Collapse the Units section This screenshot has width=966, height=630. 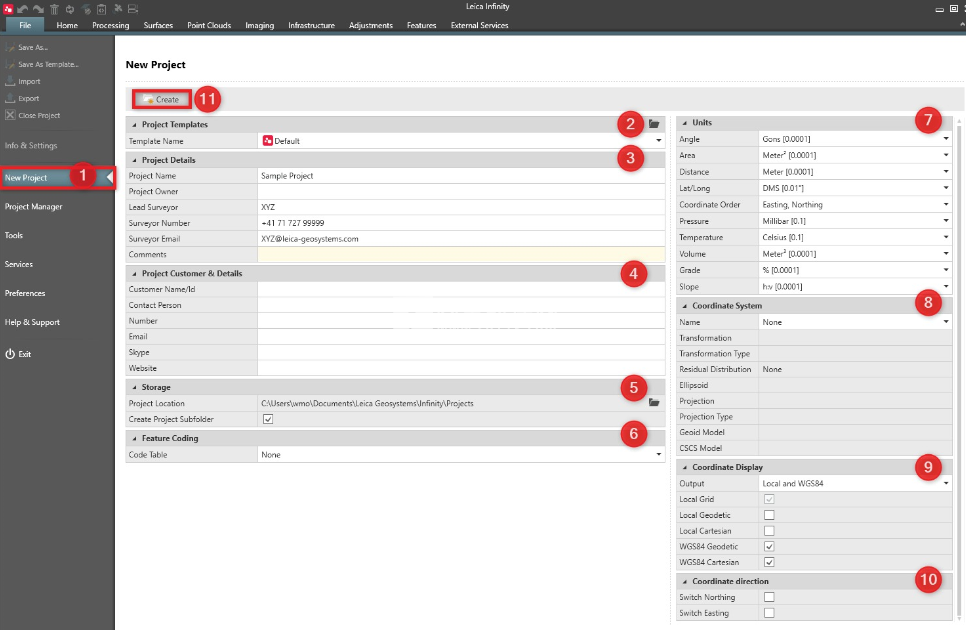[684, 123]
